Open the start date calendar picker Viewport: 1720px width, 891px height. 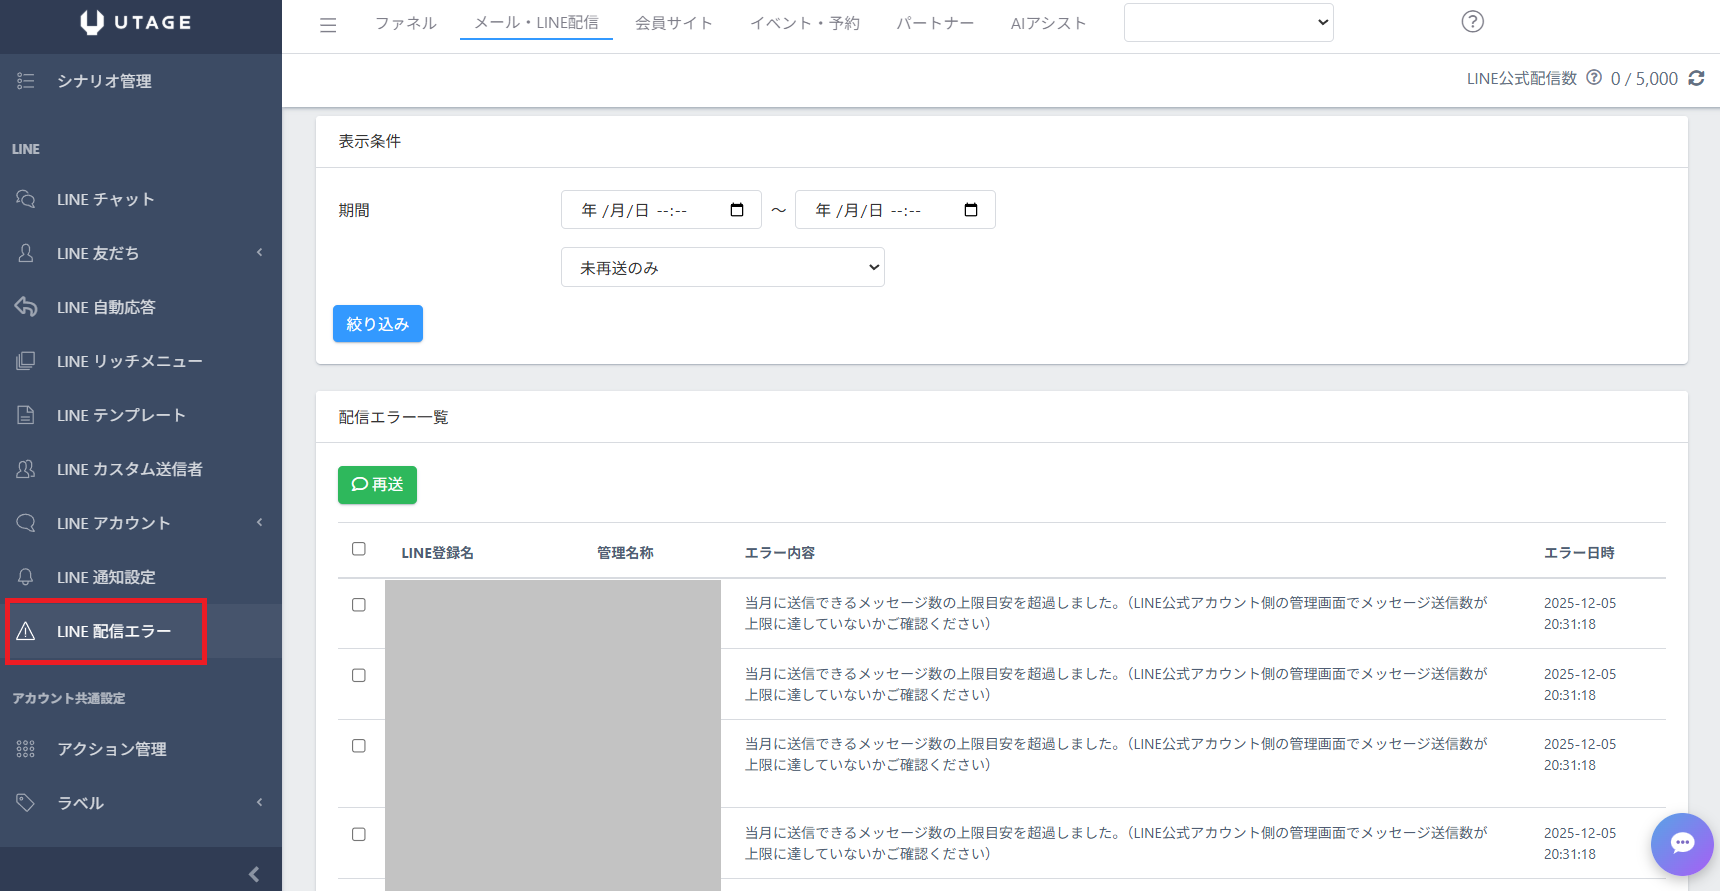[737, 210]
